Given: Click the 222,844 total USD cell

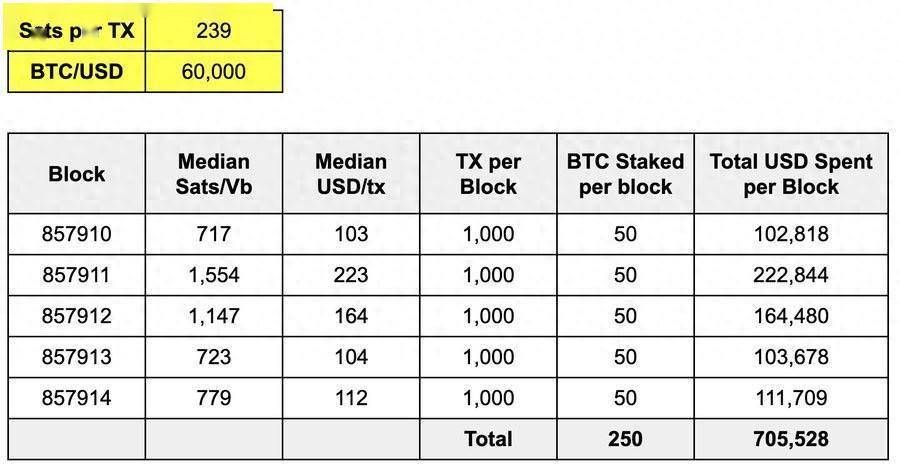Looking at the screenshot, I should click(x=791, y=276).
